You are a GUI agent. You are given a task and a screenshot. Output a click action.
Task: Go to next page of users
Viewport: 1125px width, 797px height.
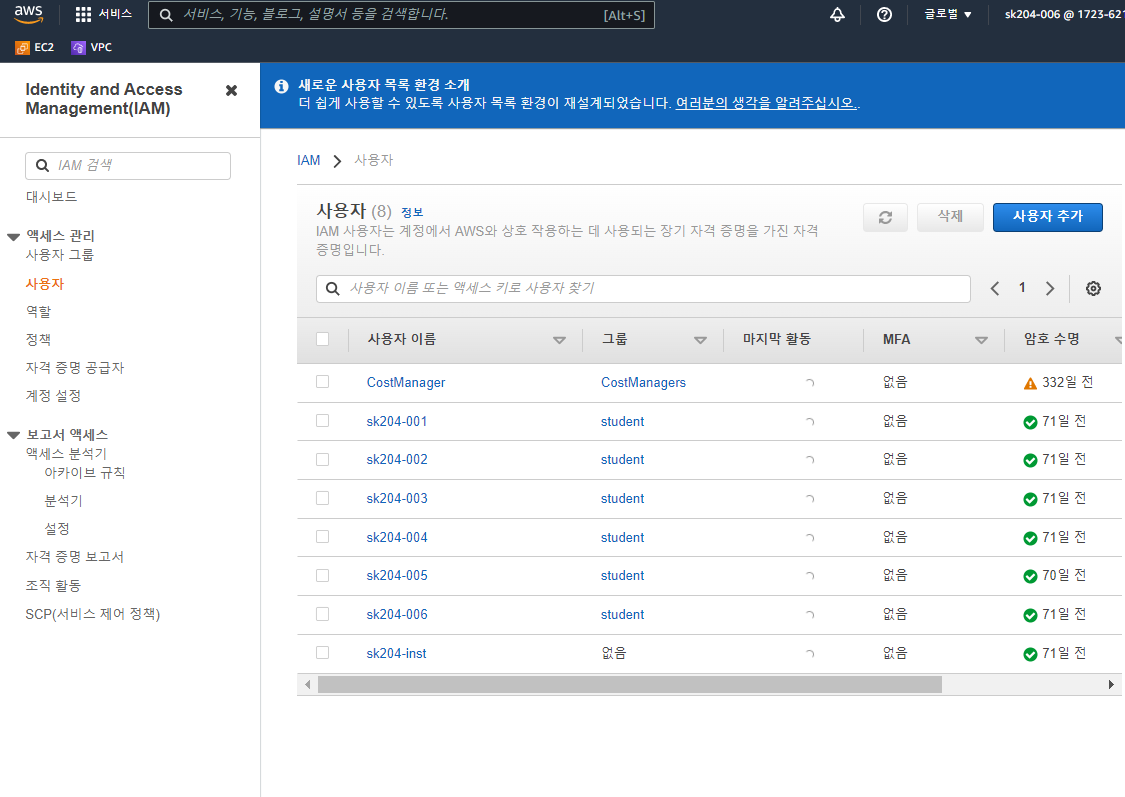click(1050, 288)
